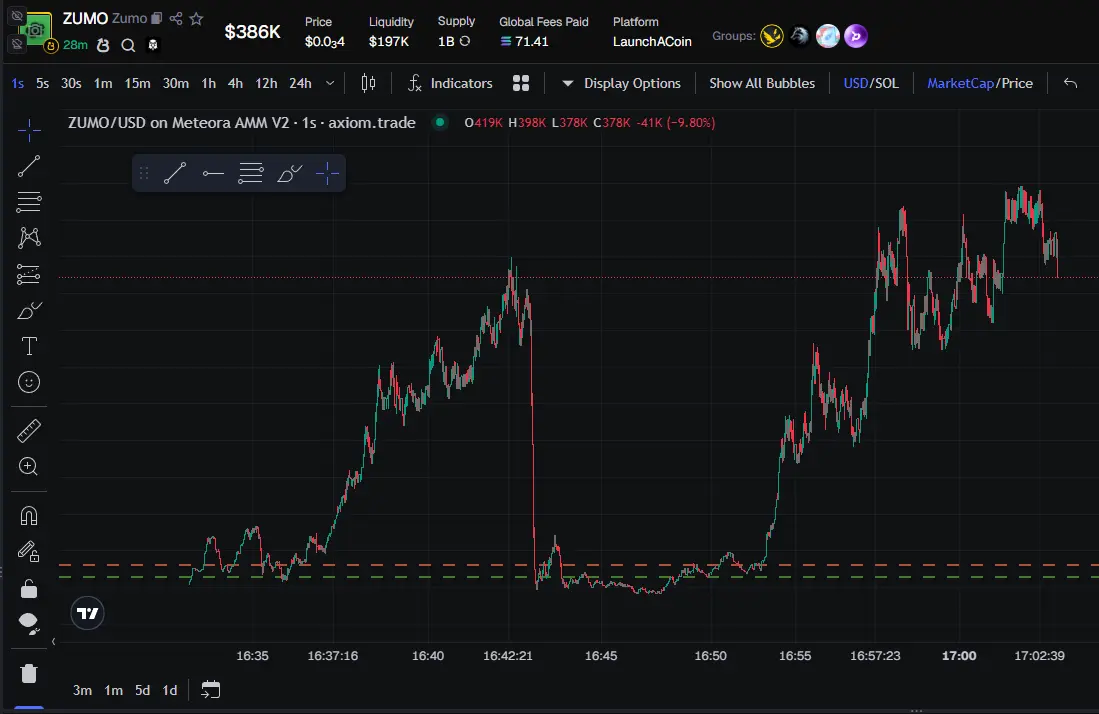Activate the zoom in tool
This screenshot has height=714, width=1099.
point(29,467)
